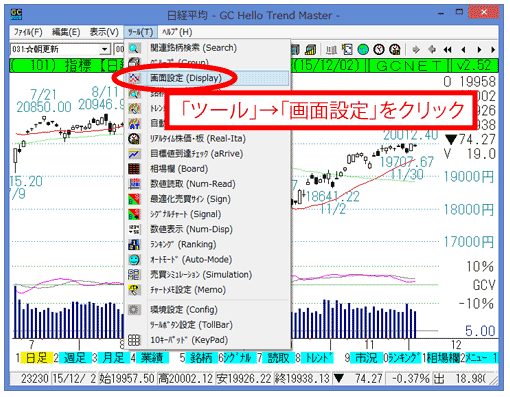Click the double left arrow rewind icon
Screen dimensions: 510x397
point(447,50)
